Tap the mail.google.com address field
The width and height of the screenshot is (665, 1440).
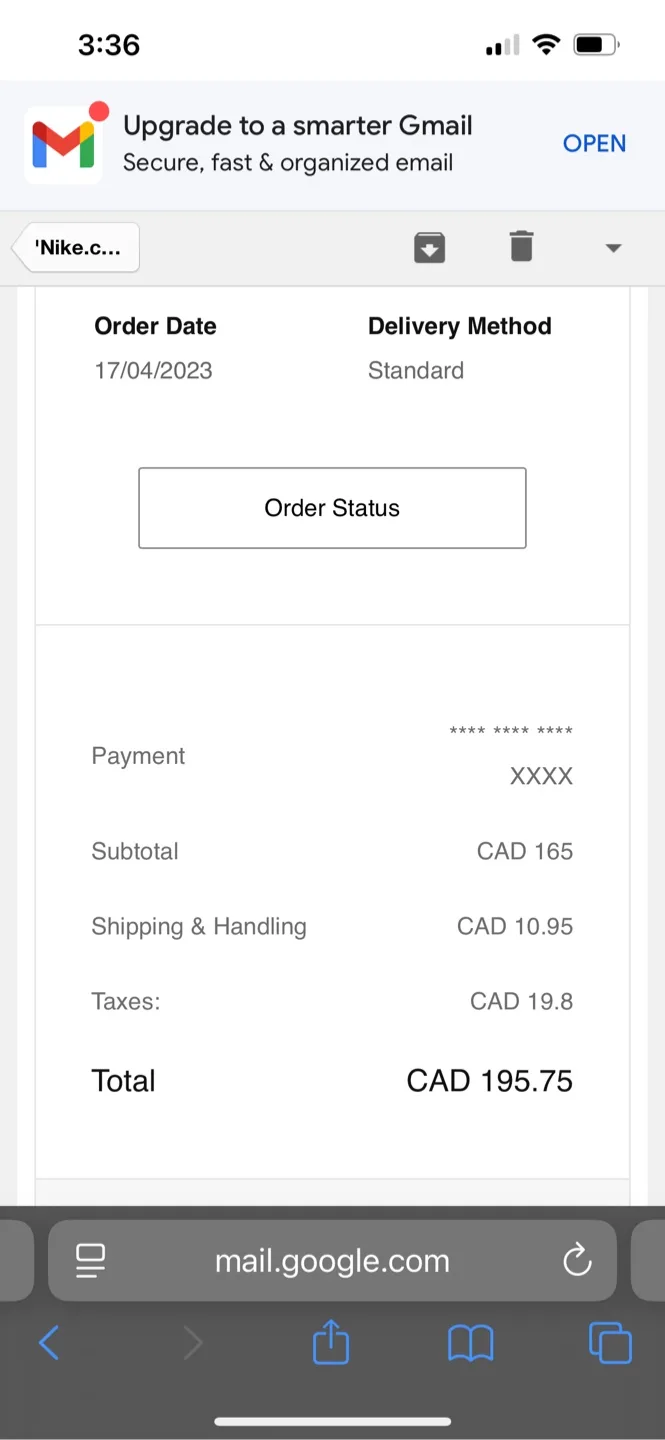pyautogui.click(x=332, y=1261)
